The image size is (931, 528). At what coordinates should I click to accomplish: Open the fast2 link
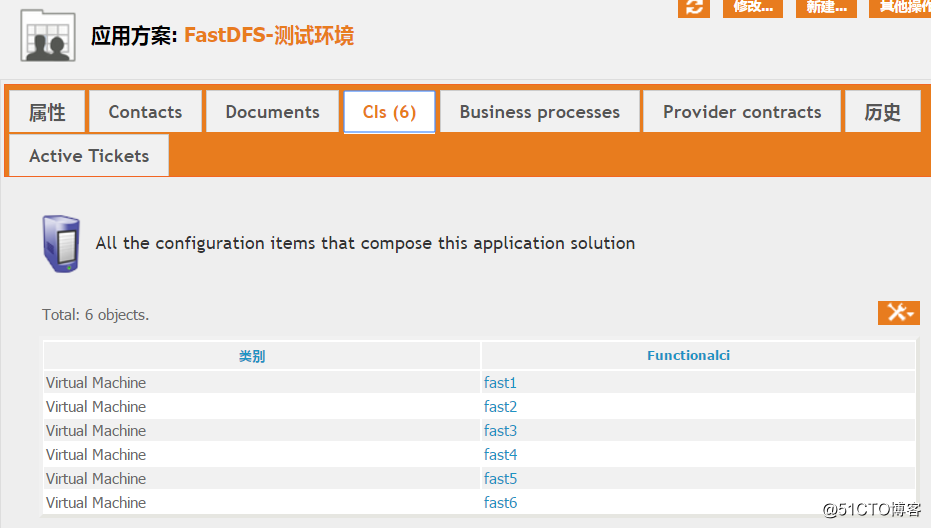(500, 406)
